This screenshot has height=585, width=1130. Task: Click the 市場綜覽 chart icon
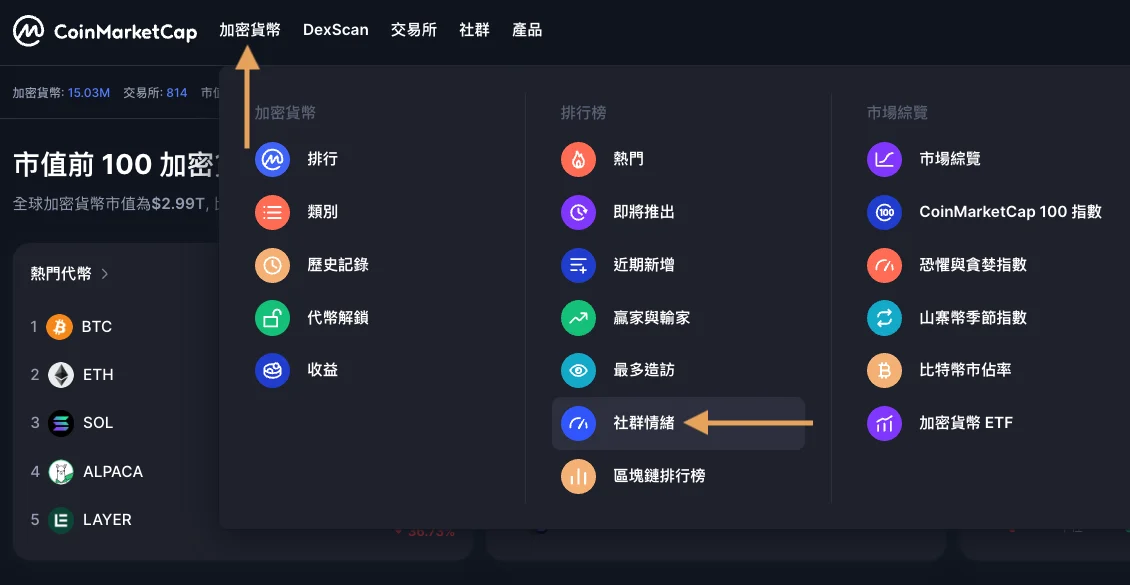(884, 159)
